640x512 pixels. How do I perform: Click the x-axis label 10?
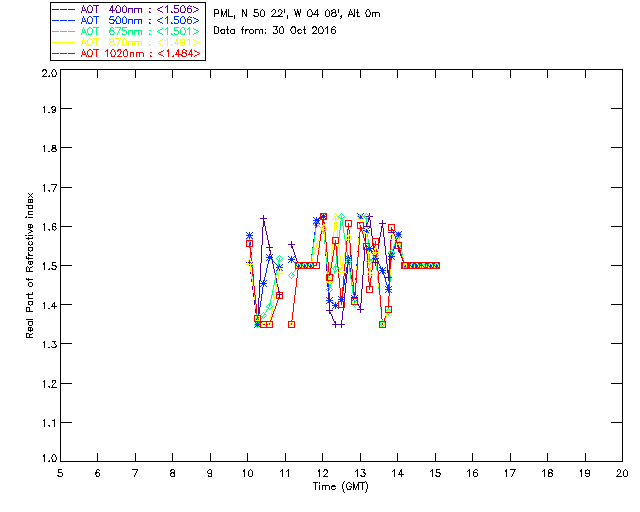pyautogui.click(x=247, y=473)
